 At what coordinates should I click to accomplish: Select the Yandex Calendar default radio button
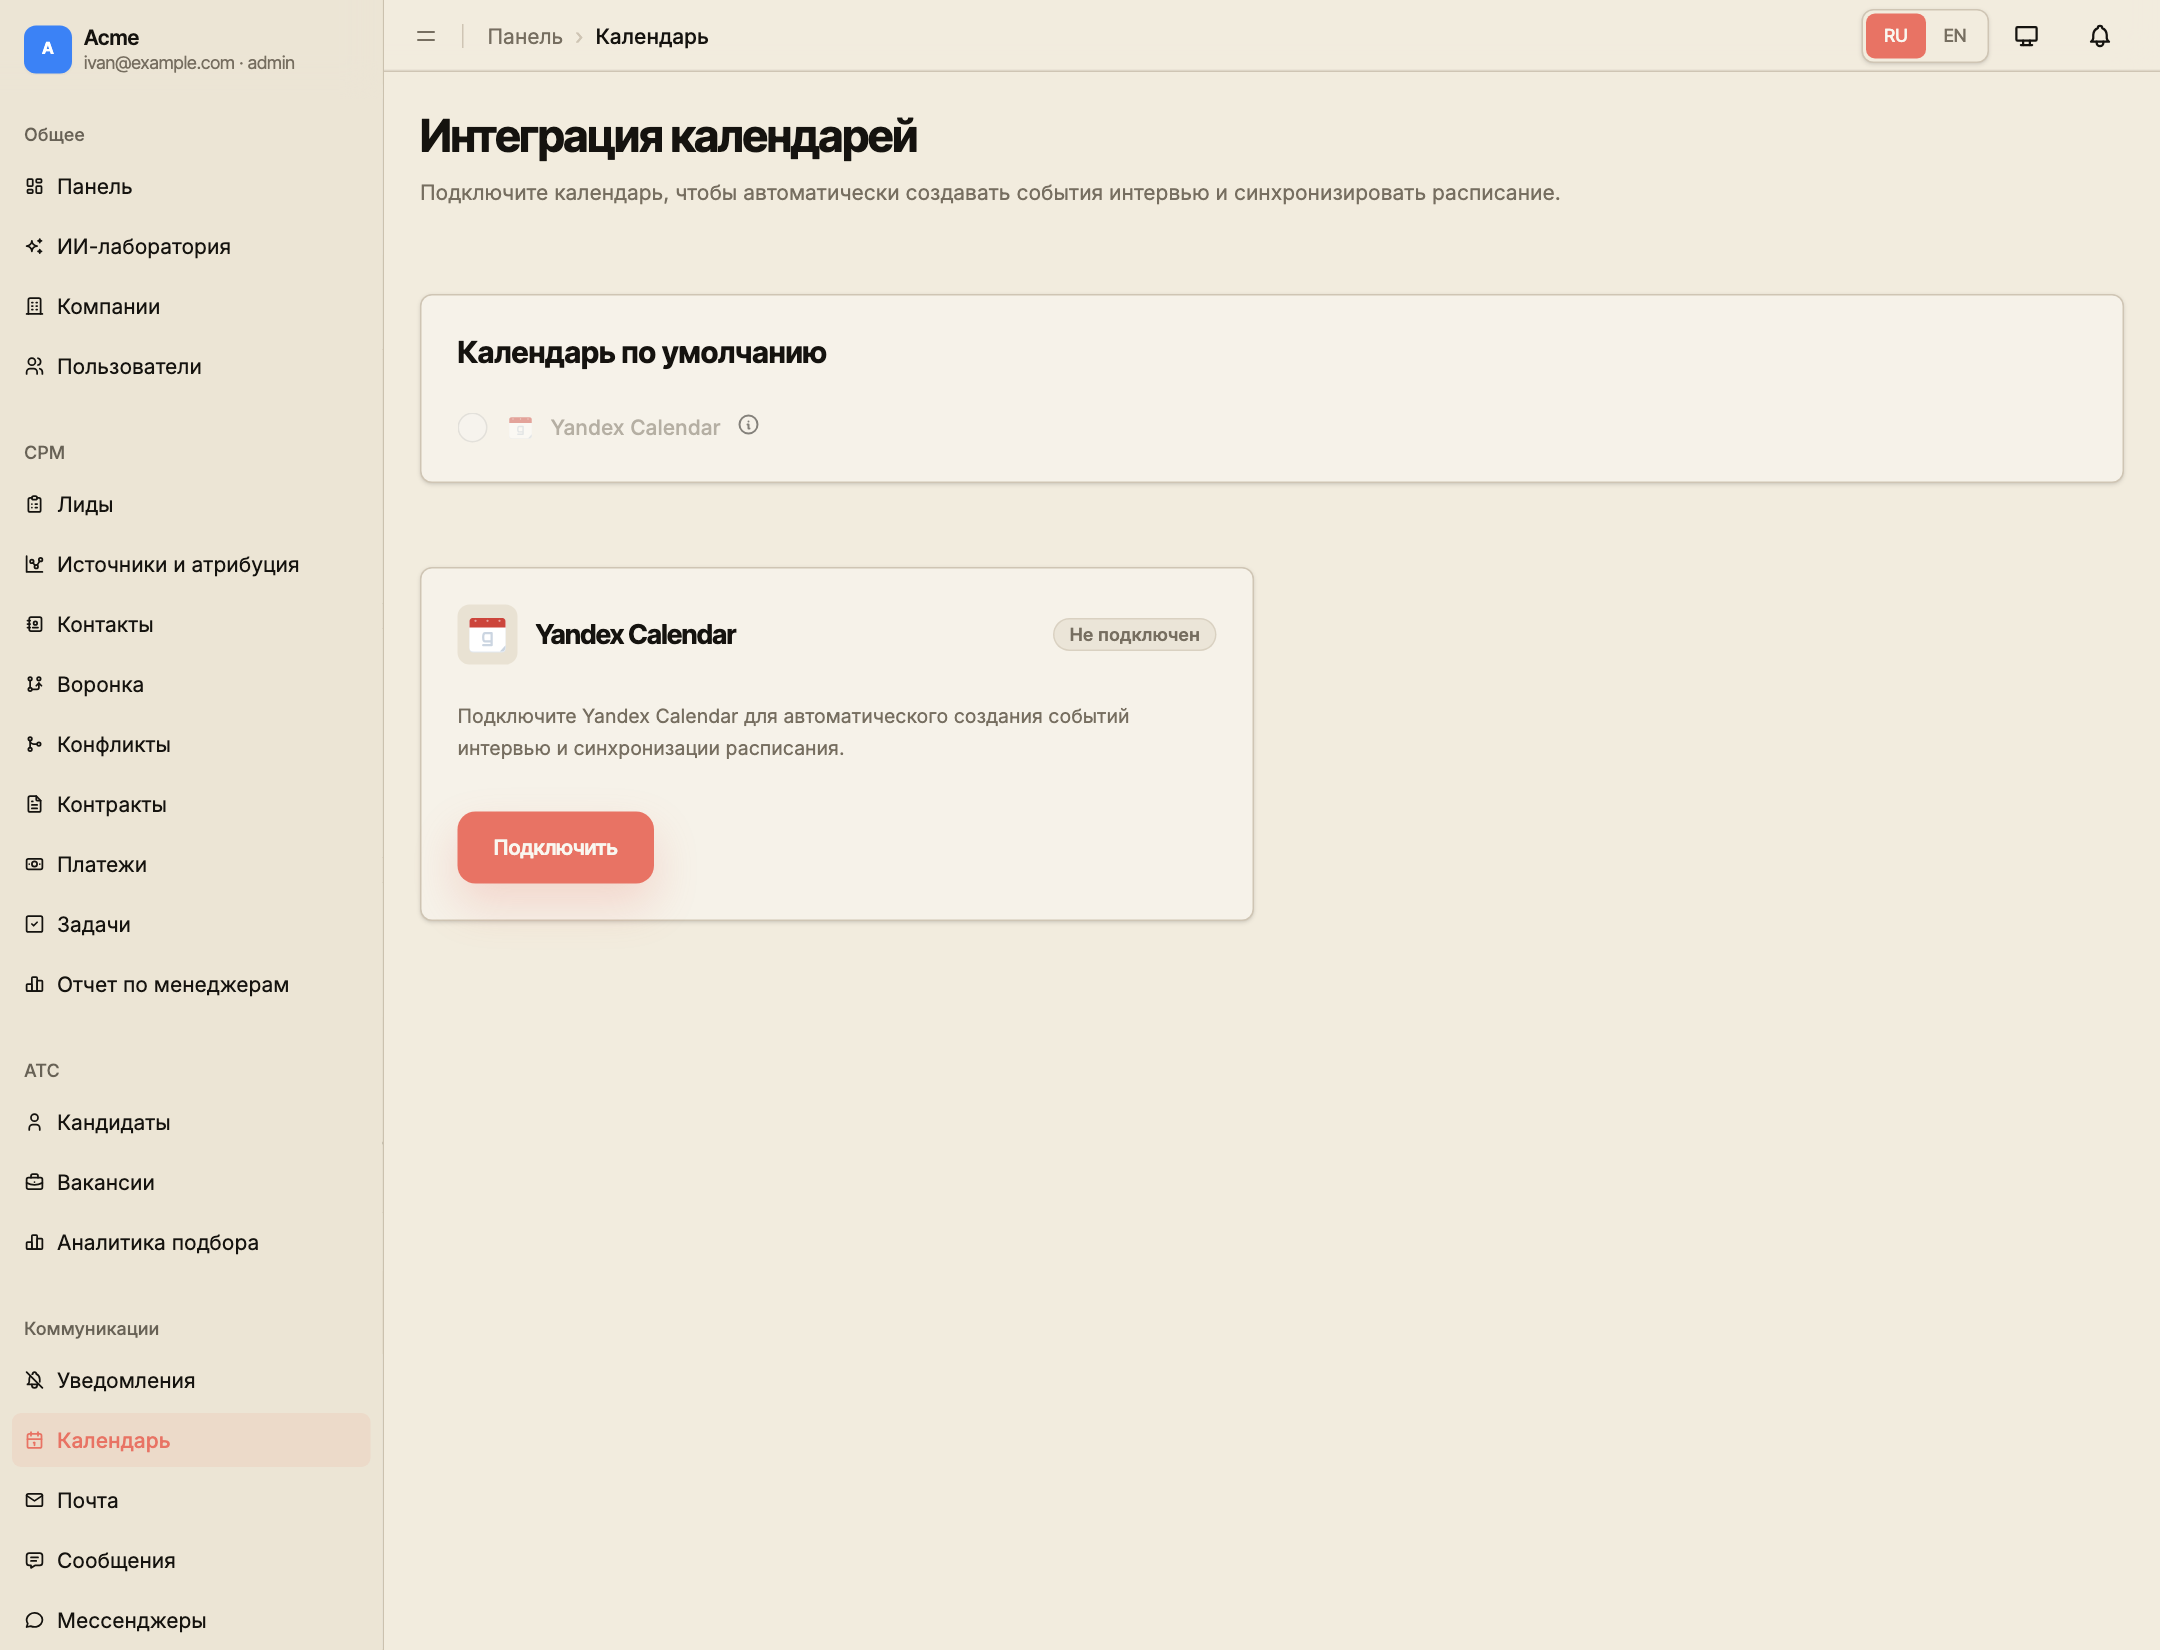pyautogui.click(x=472, y=427)
